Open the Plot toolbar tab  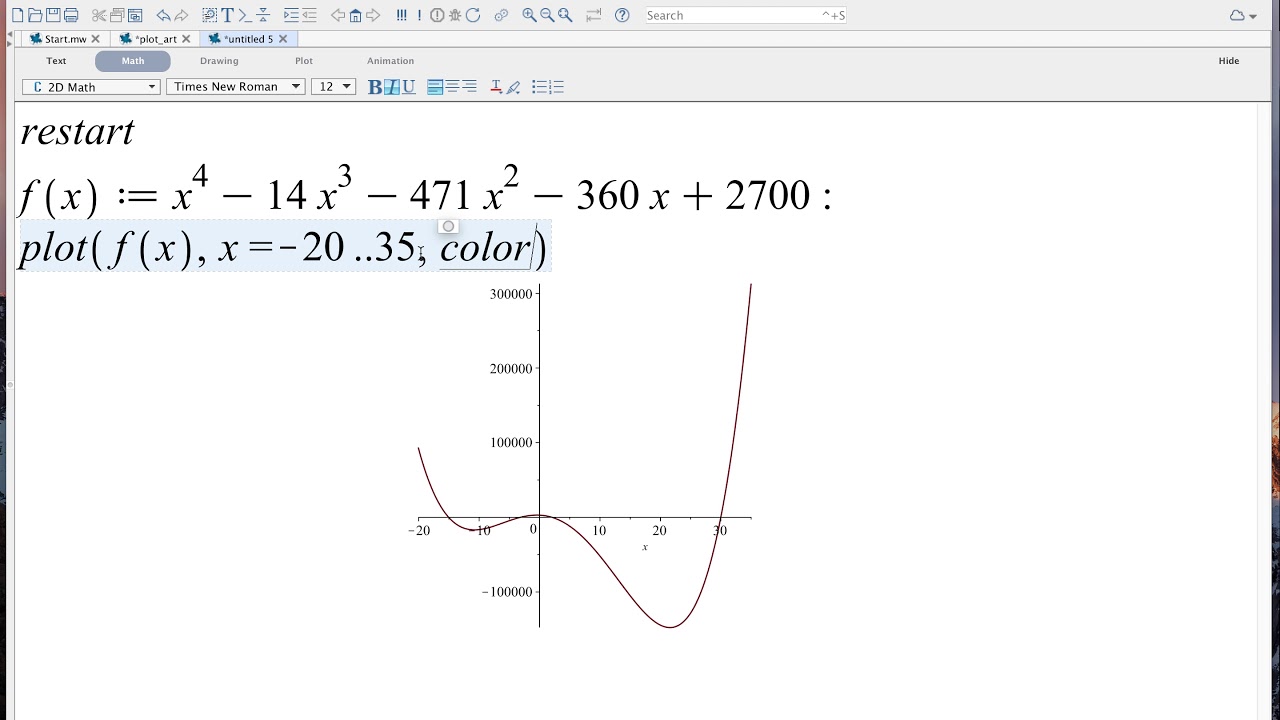coord(304,61)
